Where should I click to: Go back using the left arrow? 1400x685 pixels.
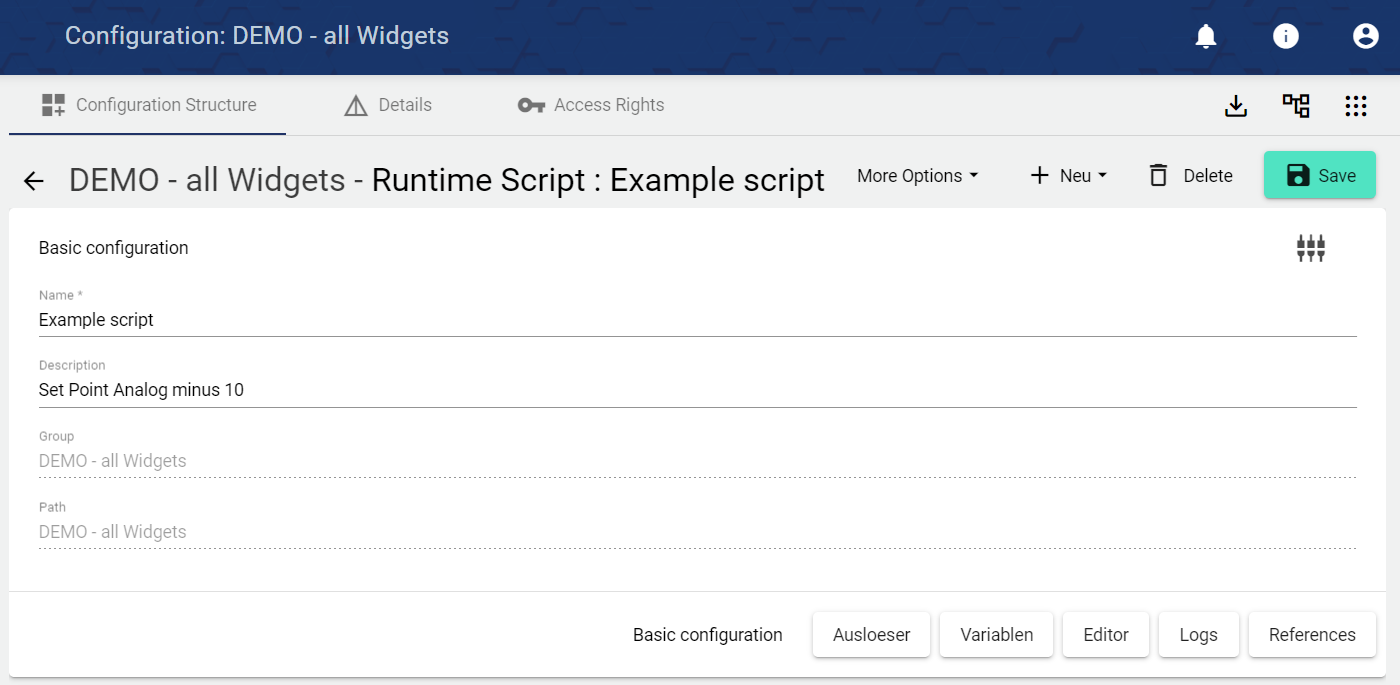click(x=34, y=181)
